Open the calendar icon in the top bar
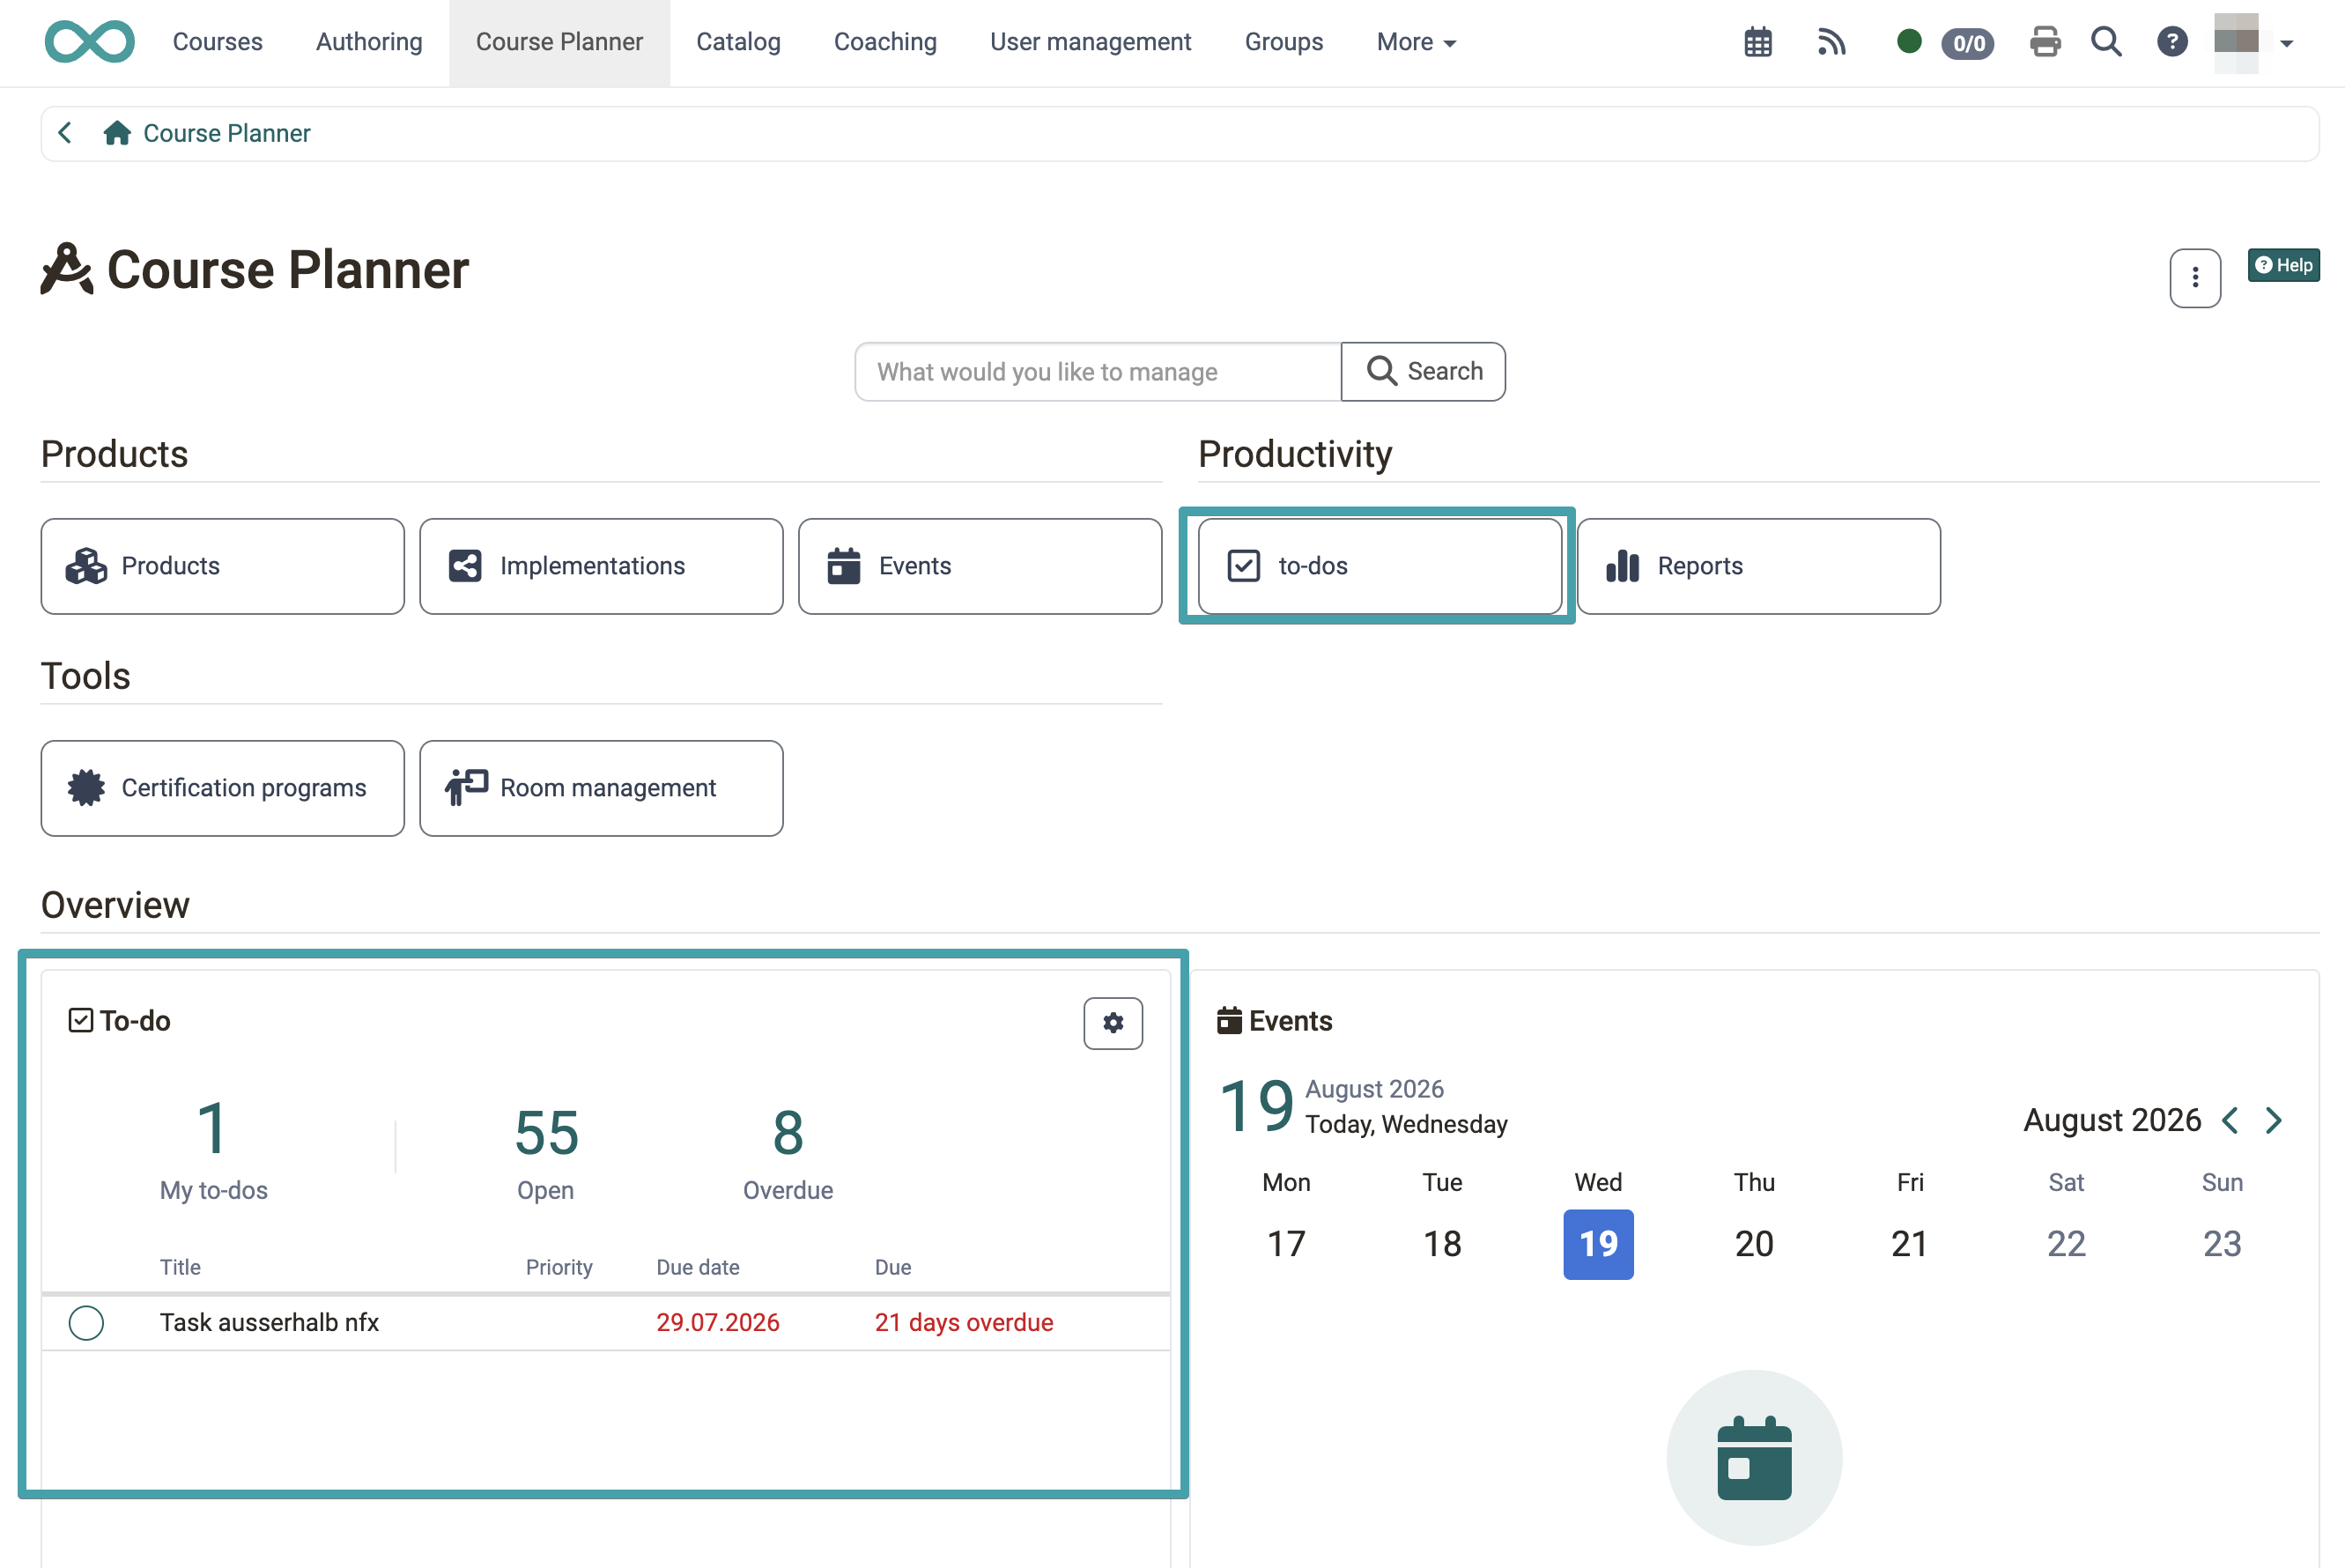2345x1568 pixels. (1757, 42)
